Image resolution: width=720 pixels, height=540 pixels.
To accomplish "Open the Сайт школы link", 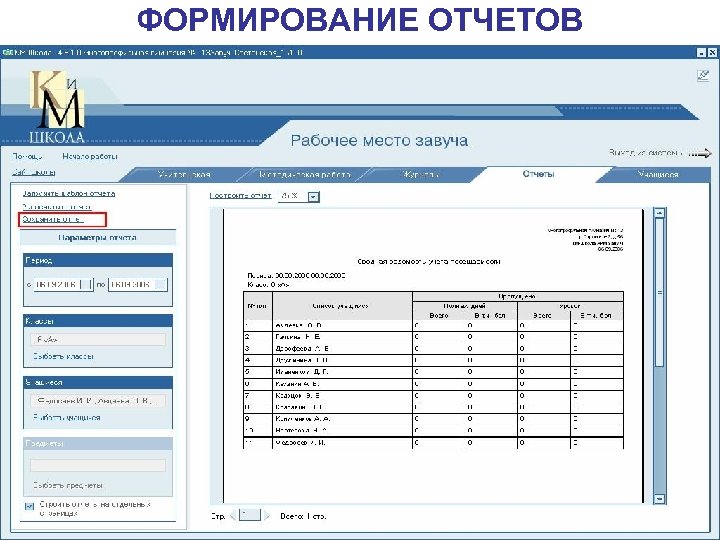I will click(x=34, y=172).
